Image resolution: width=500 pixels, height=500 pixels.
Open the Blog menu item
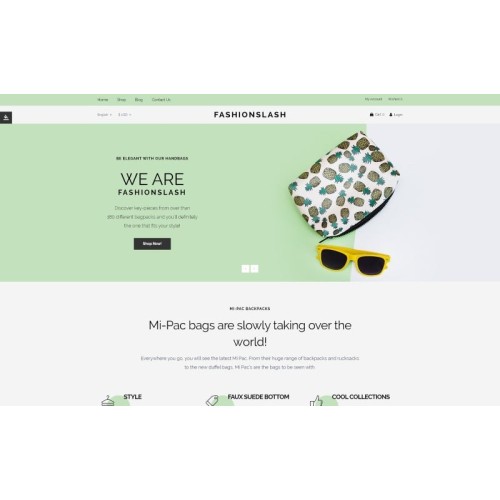point(139,100)
